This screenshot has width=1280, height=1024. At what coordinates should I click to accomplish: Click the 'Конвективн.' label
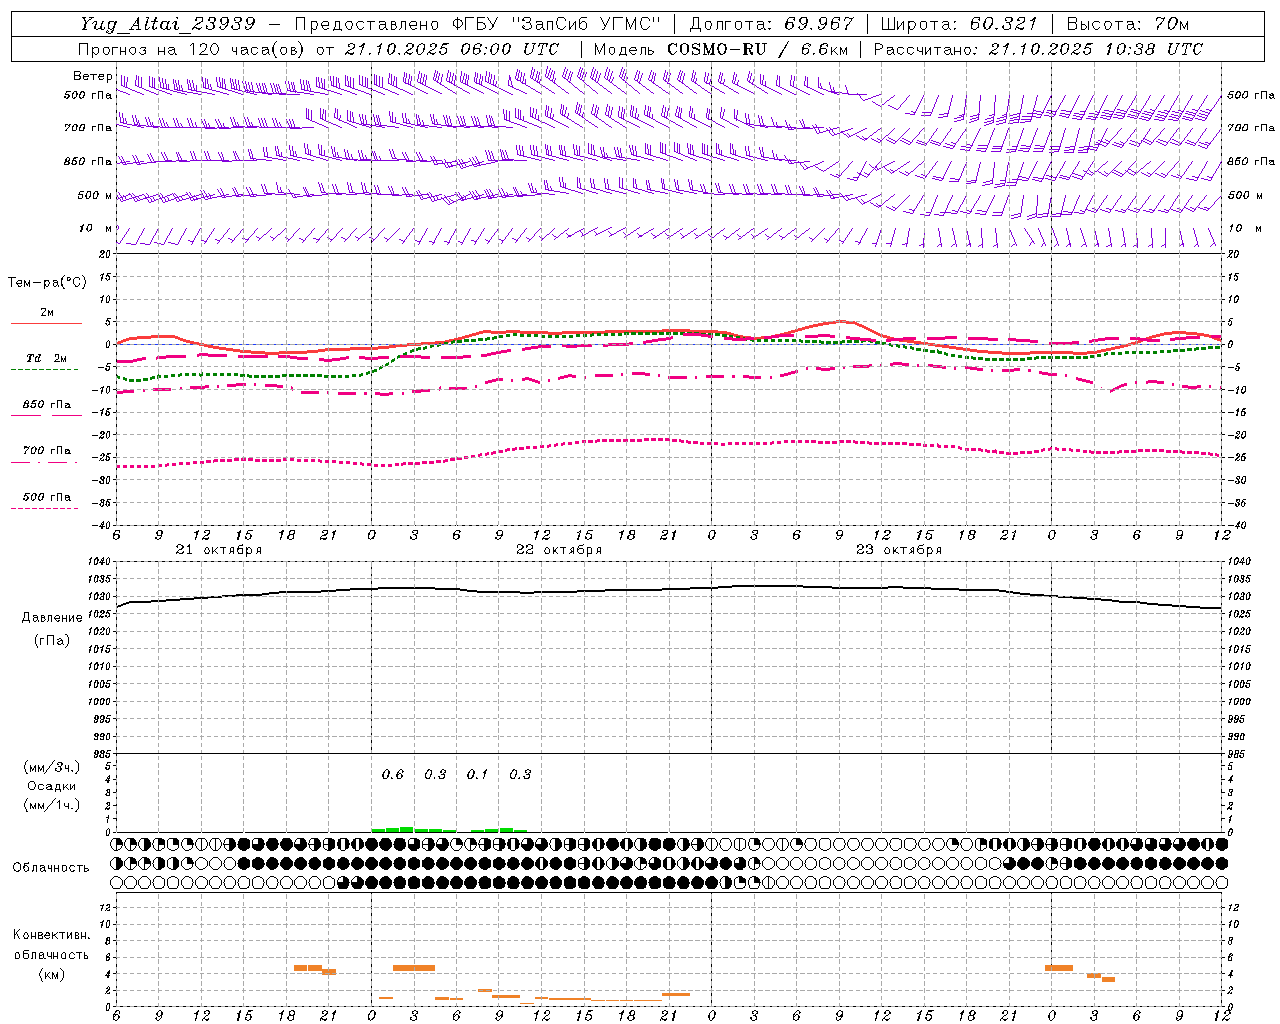(x=52, y=935)
